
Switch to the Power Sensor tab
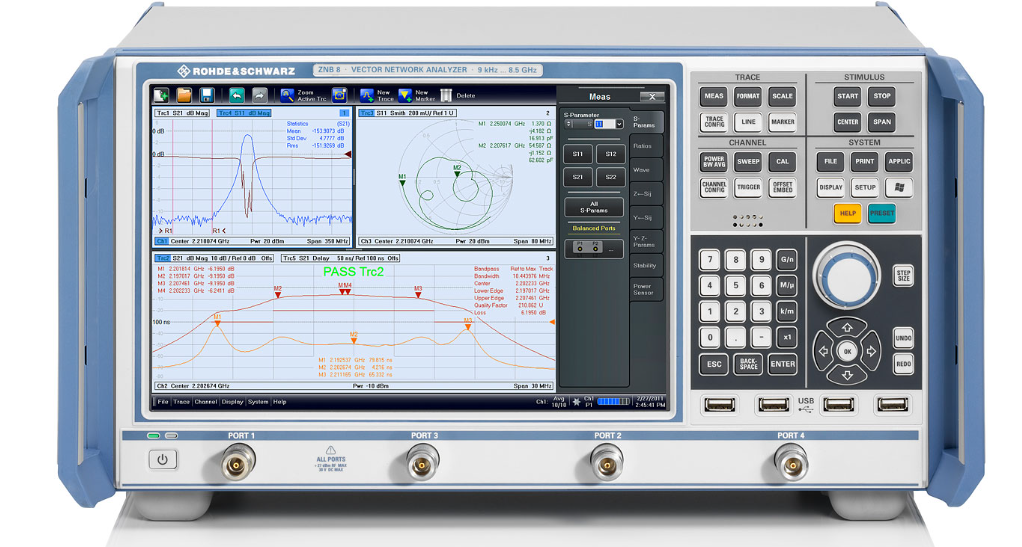[x=645, y=289]
